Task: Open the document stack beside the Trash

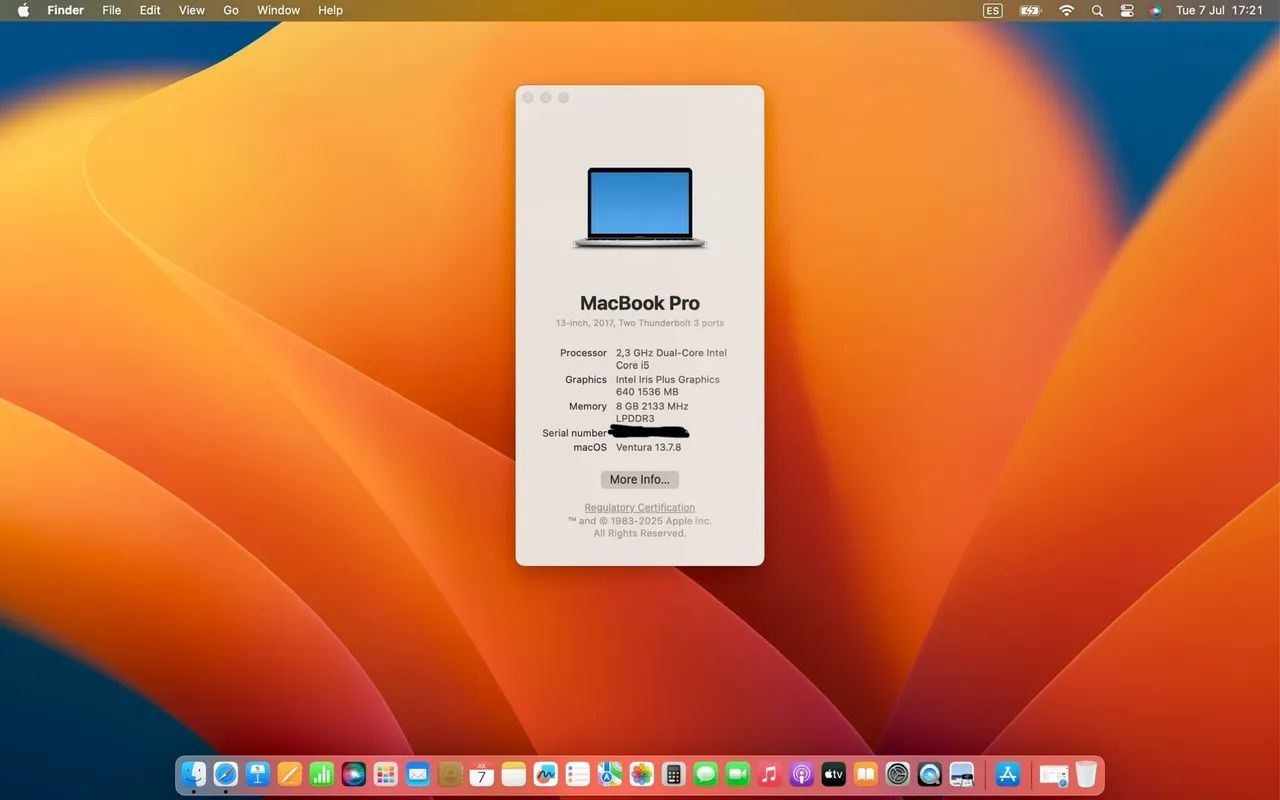Action: 1054,774
